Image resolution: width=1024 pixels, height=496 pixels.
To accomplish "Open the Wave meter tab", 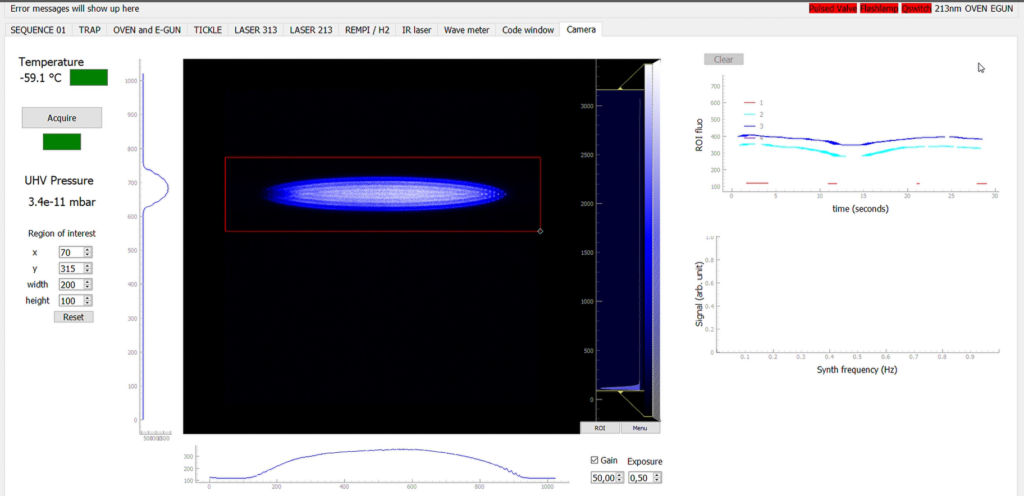I will click(x=466, y=30).
